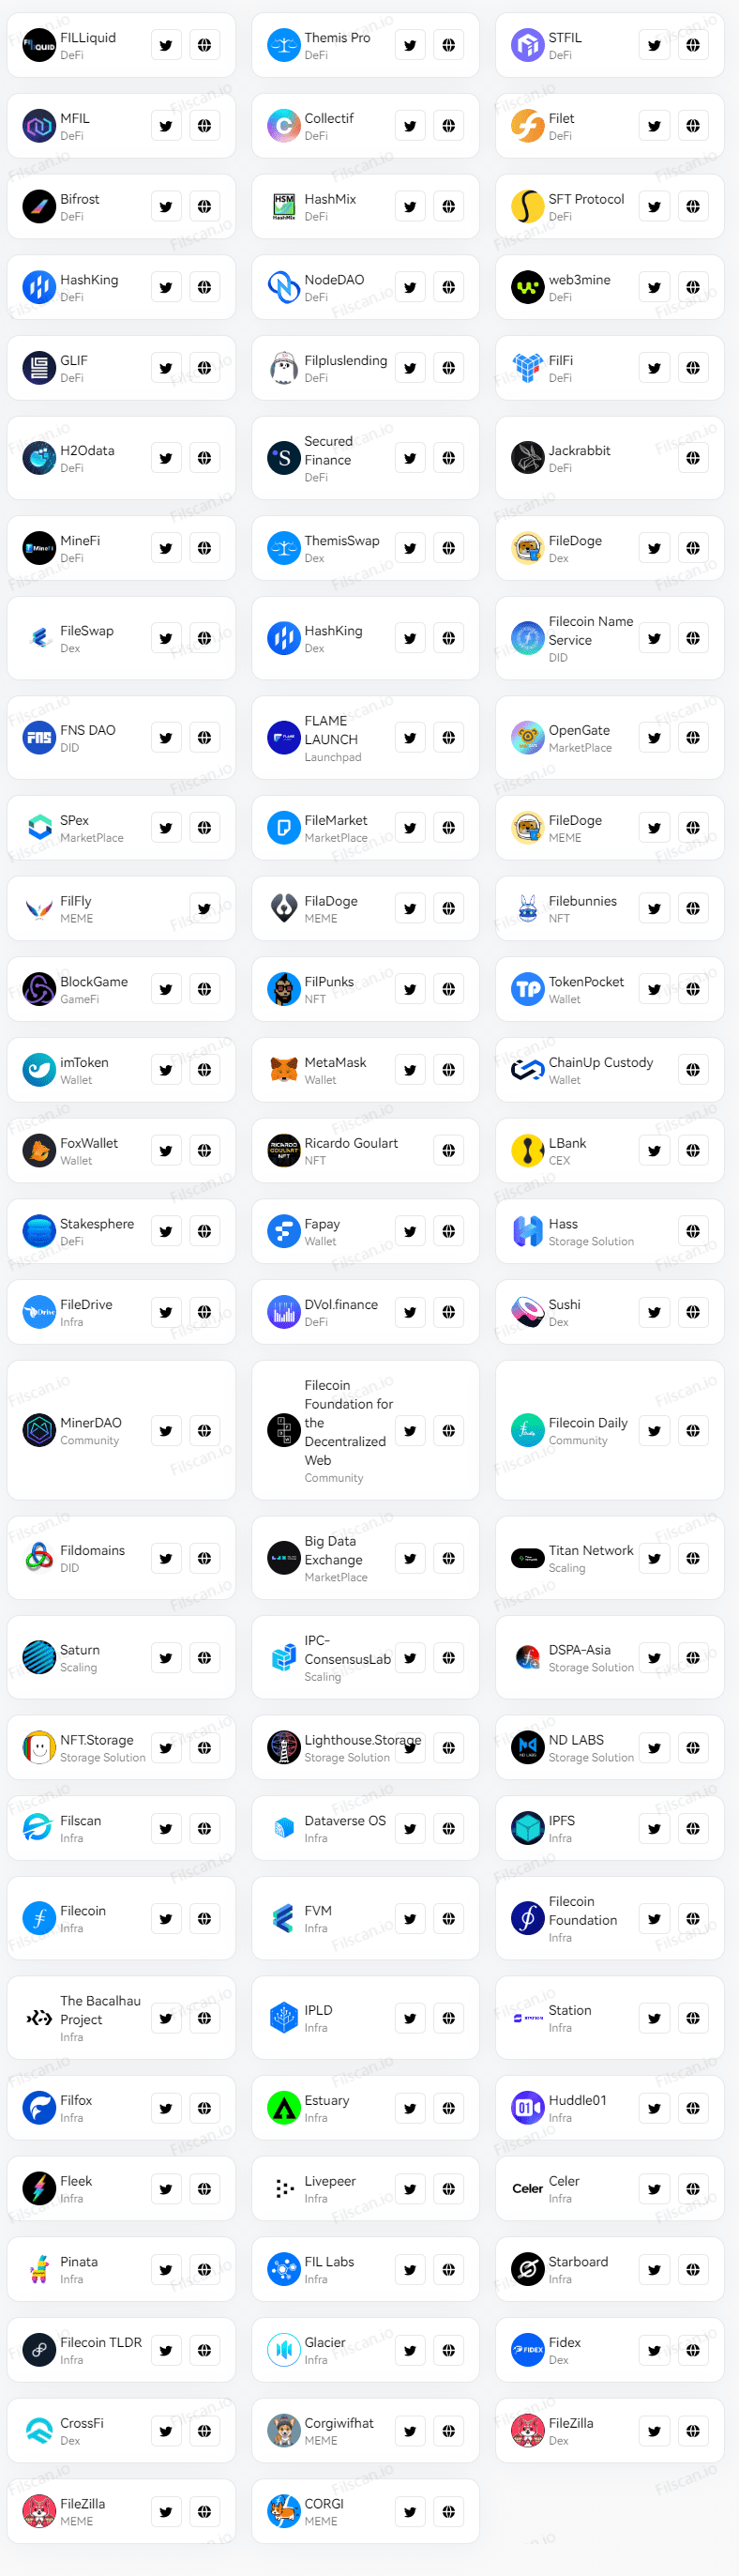The height and width of the screenshot is (2576, 739).
Task: Open Hass storage solution website icon
Action: (x=693, y=1232)
